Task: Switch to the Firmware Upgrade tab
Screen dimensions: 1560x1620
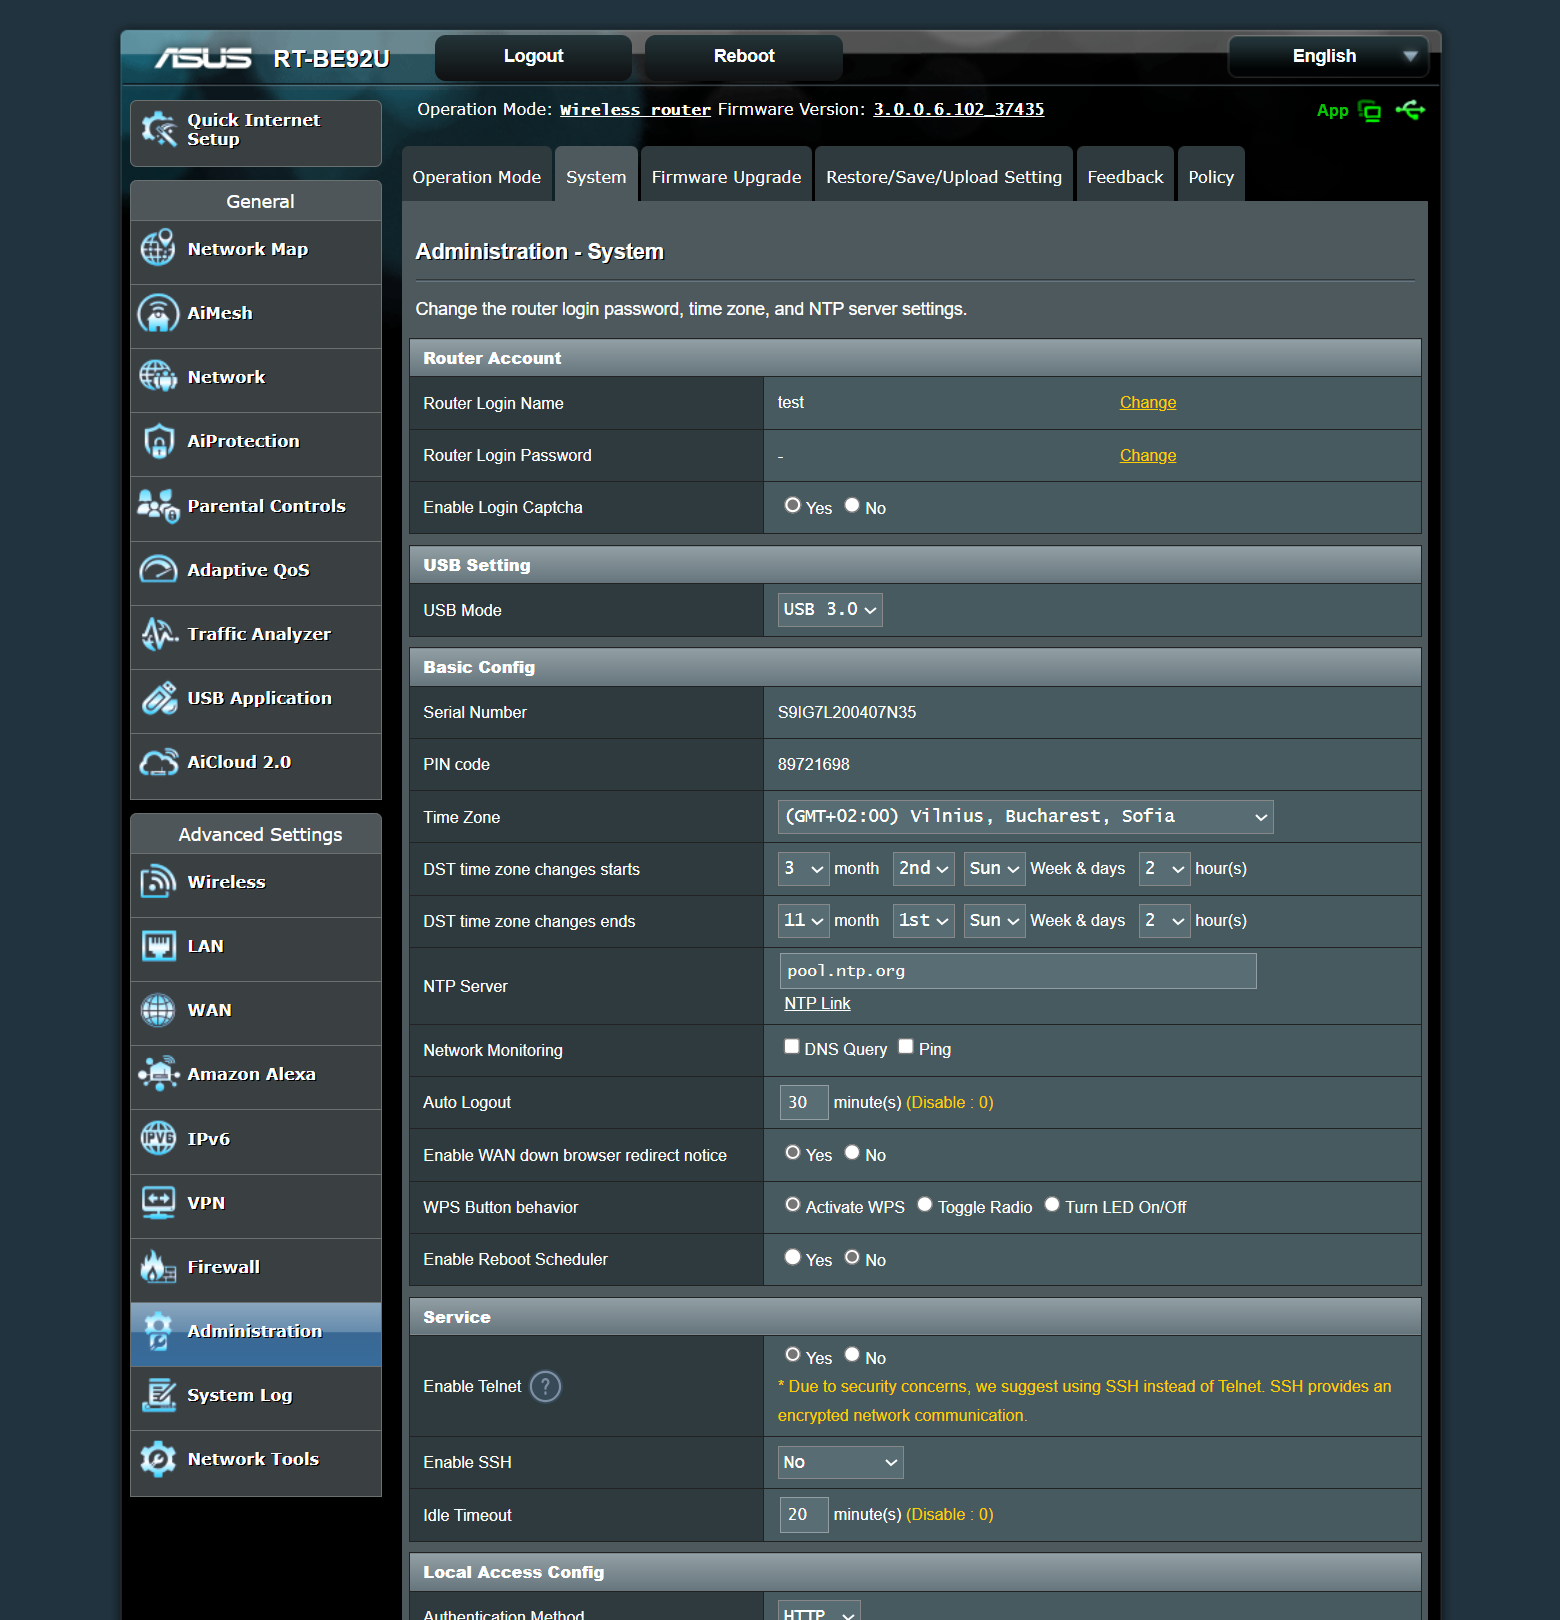Action: click(x=726, y=177)
